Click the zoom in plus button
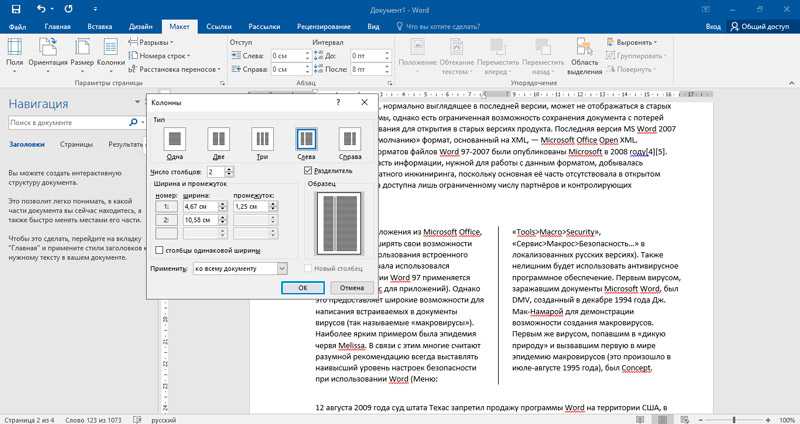 [x=769, y=420]
